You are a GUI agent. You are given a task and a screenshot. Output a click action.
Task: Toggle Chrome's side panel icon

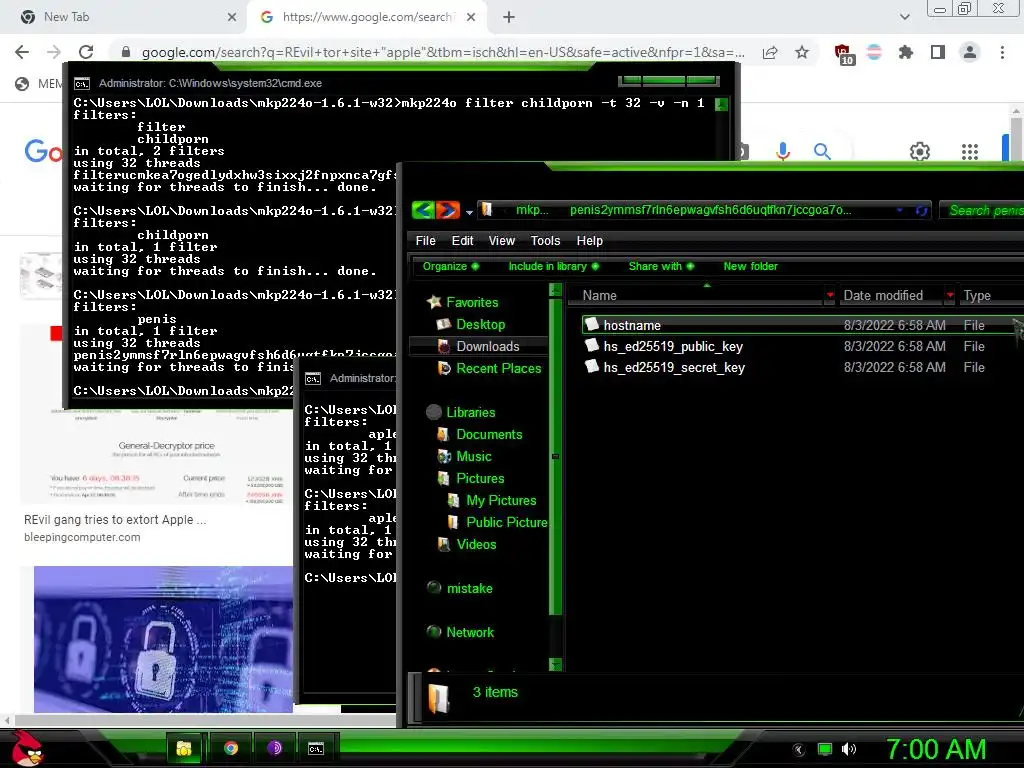point(938,52)
